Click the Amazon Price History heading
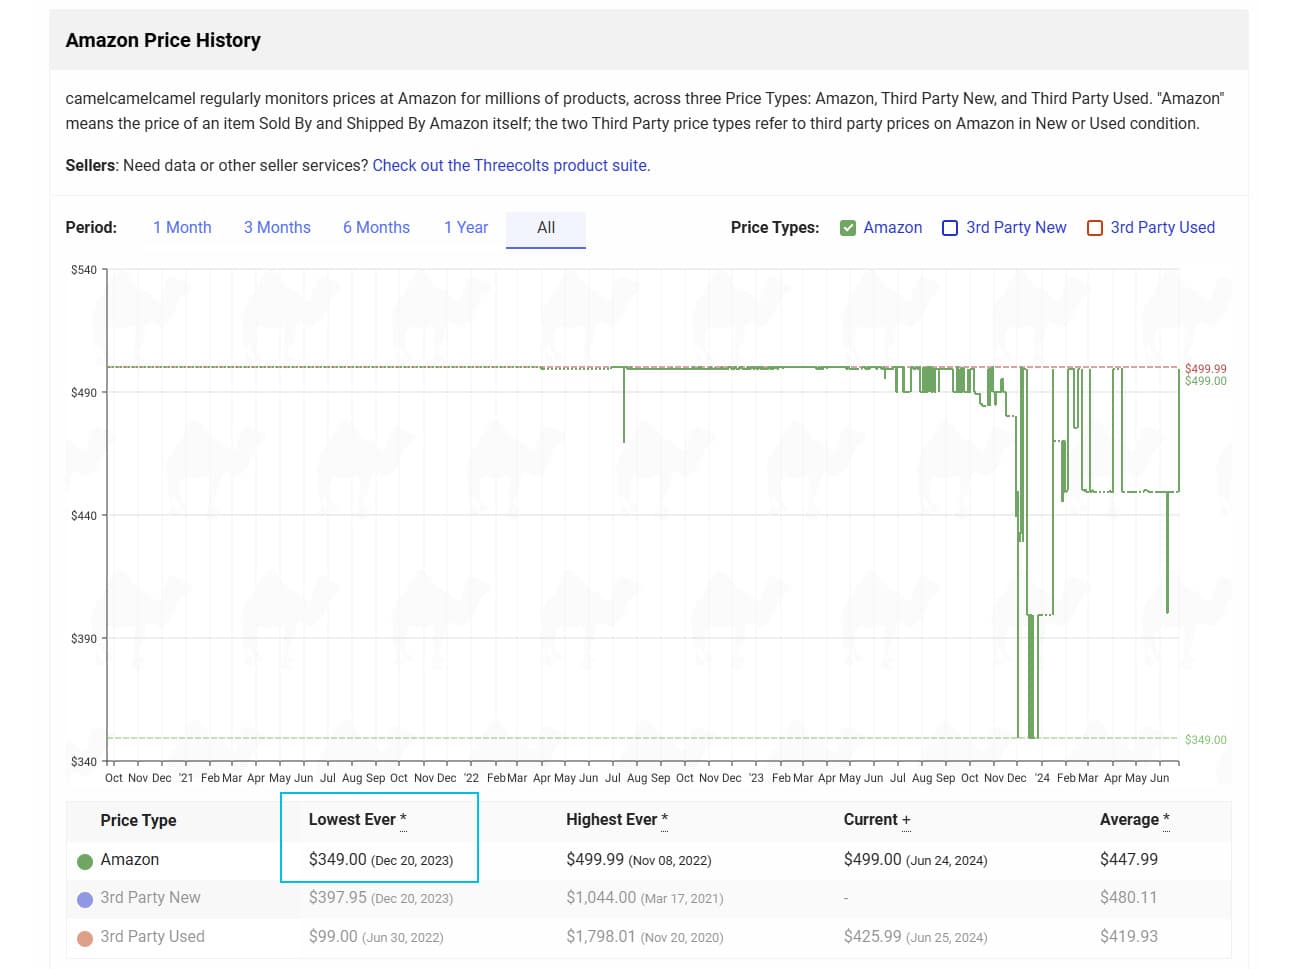Viewport: 1292px width, 969px height. (x=163, y=40)
